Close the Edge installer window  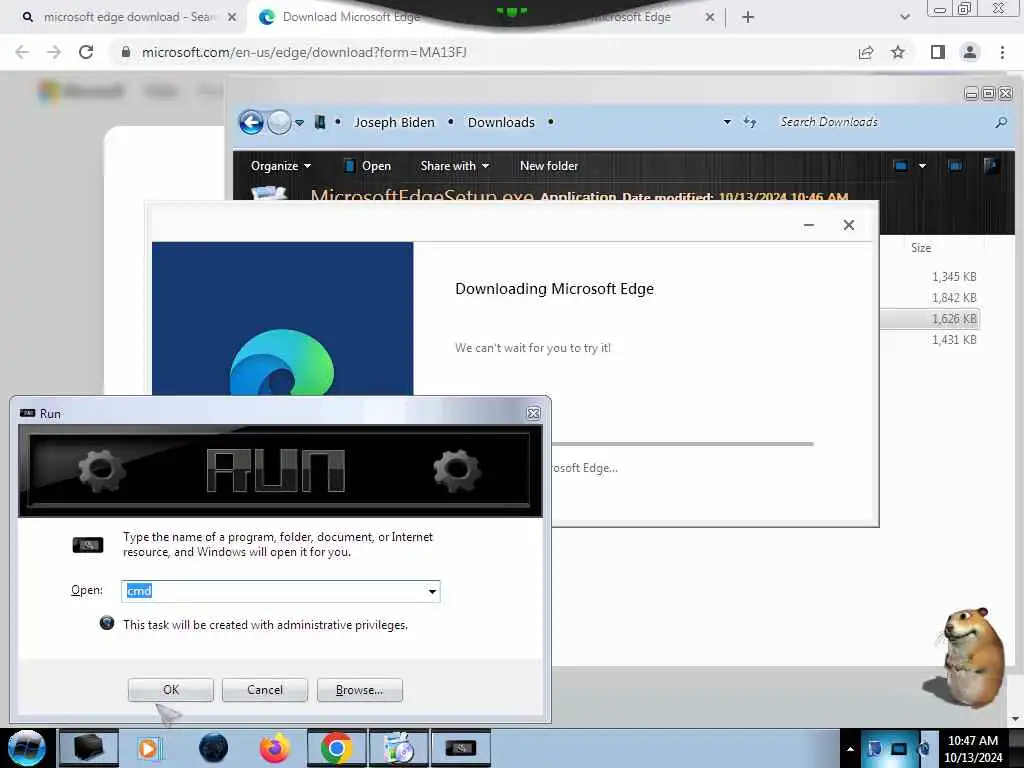[848, 225]
